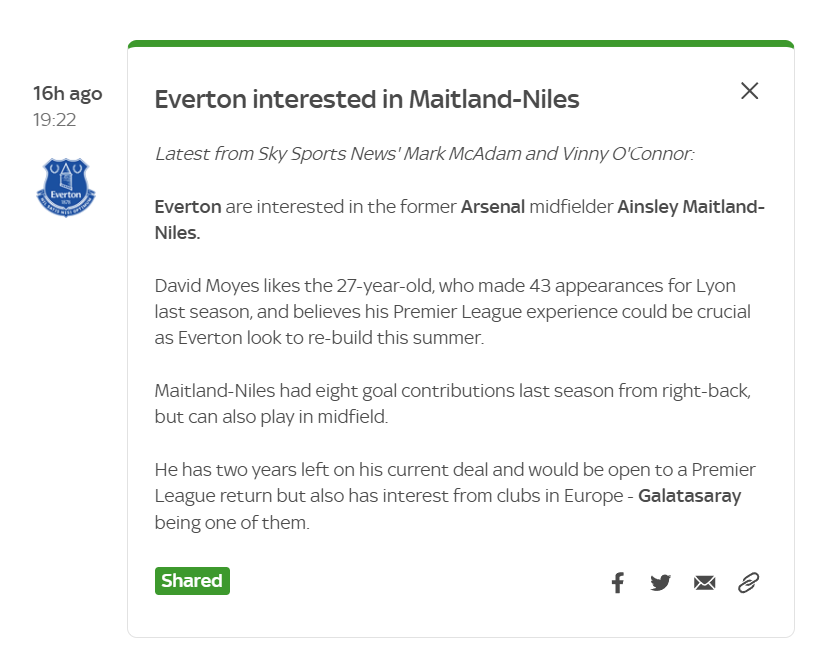This screenshot has width=821, height=664.
Task: Click the 'eight goal contributions' sentence
Action: [x=453, y=404]
